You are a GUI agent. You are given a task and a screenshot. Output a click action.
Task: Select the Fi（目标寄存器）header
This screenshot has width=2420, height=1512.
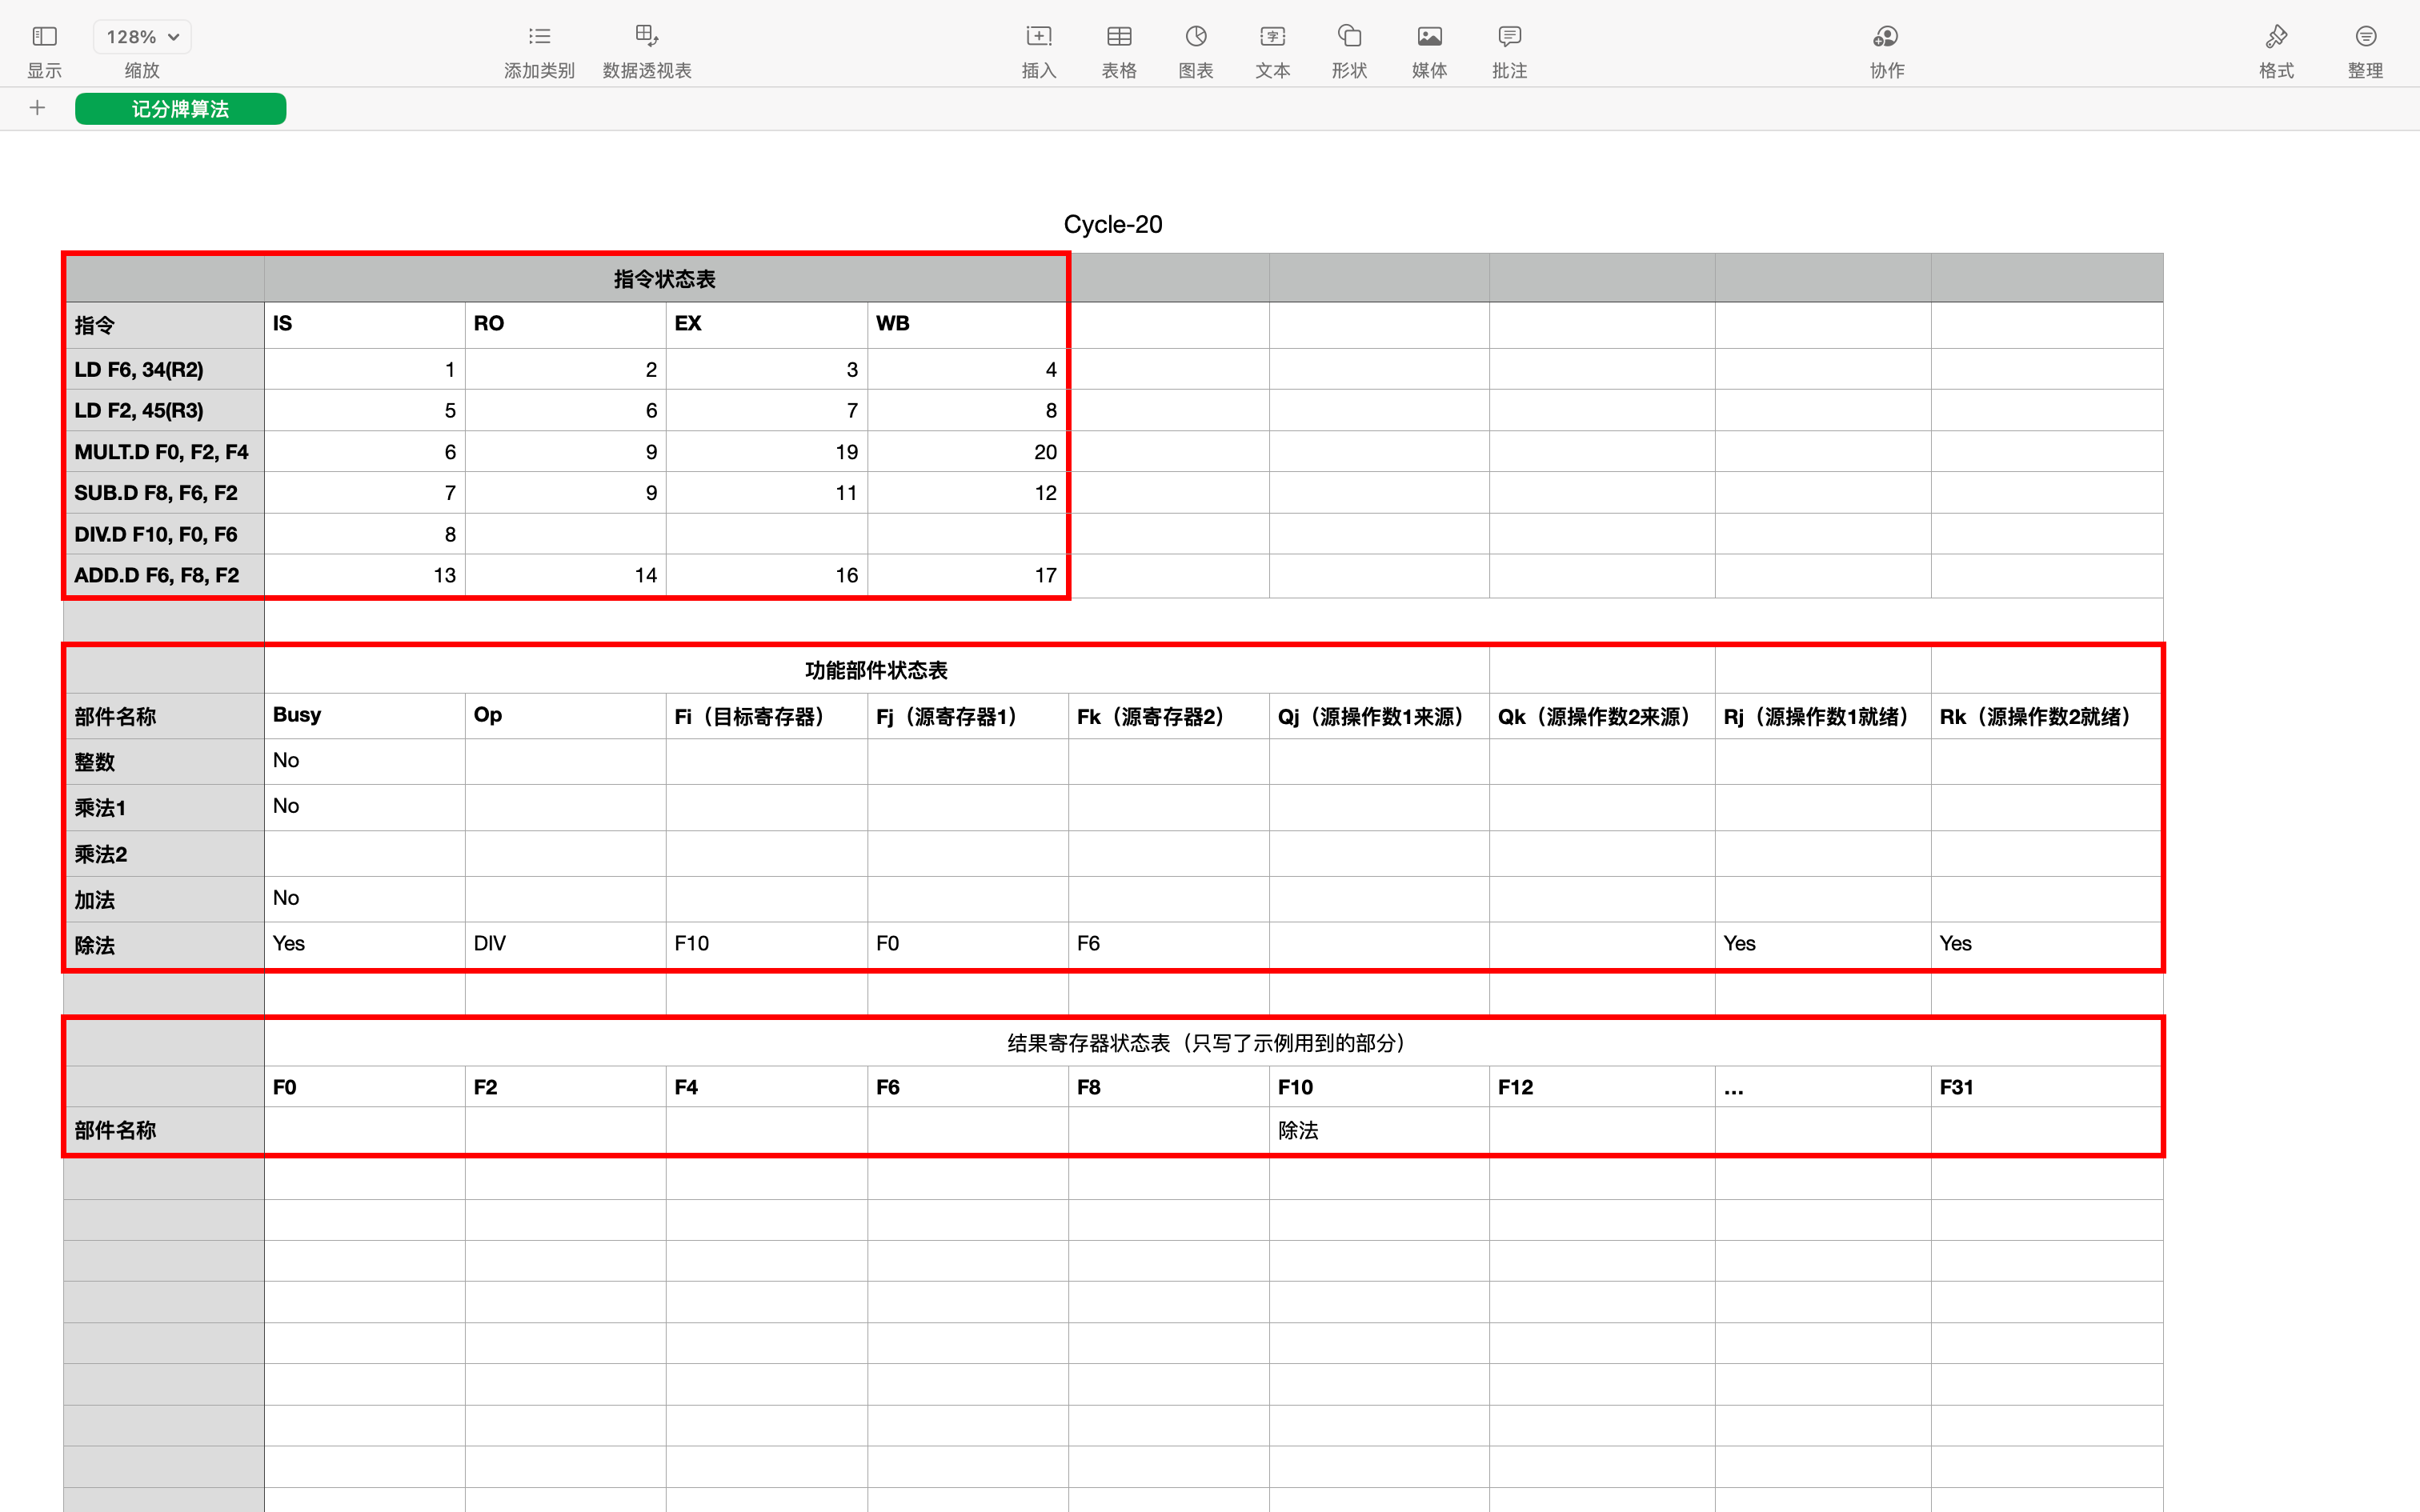coord(767,716)
